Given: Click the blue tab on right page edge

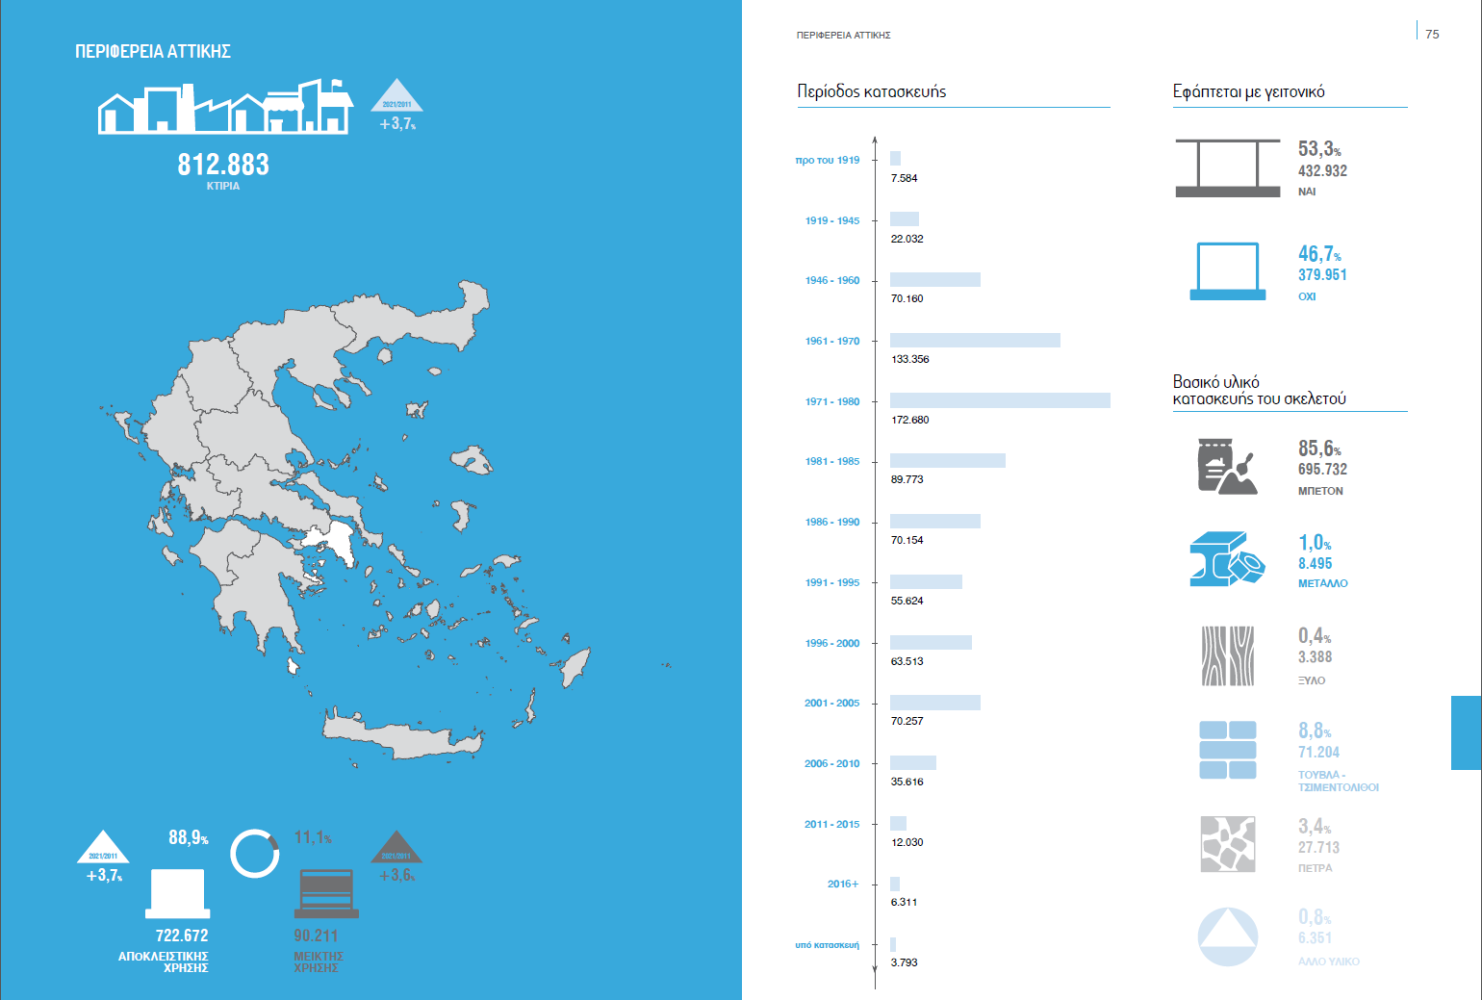Looking at the screenshot, I should 1466,733.
